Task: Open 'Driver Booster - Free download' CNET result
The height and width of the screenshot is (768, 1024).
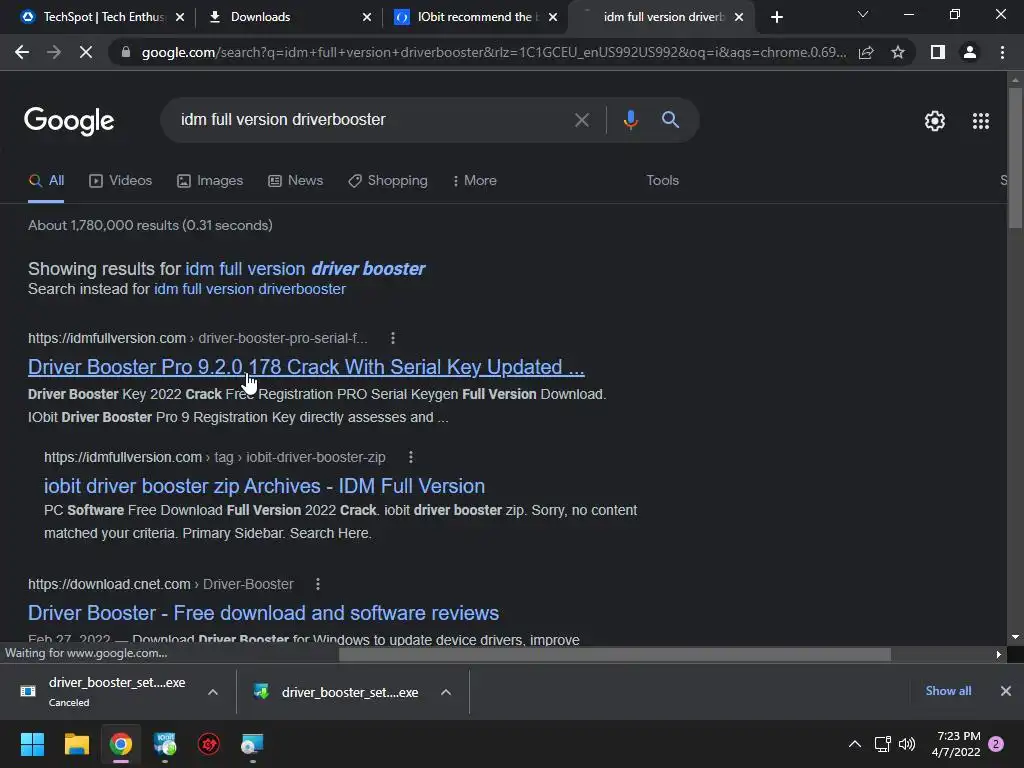Action: pos(263,613)
